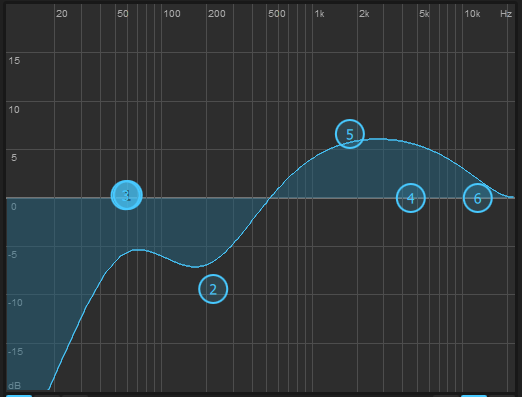Select EQ band node 6
The height and width of the screenshot is (397, 522).
tap(478, 198)
